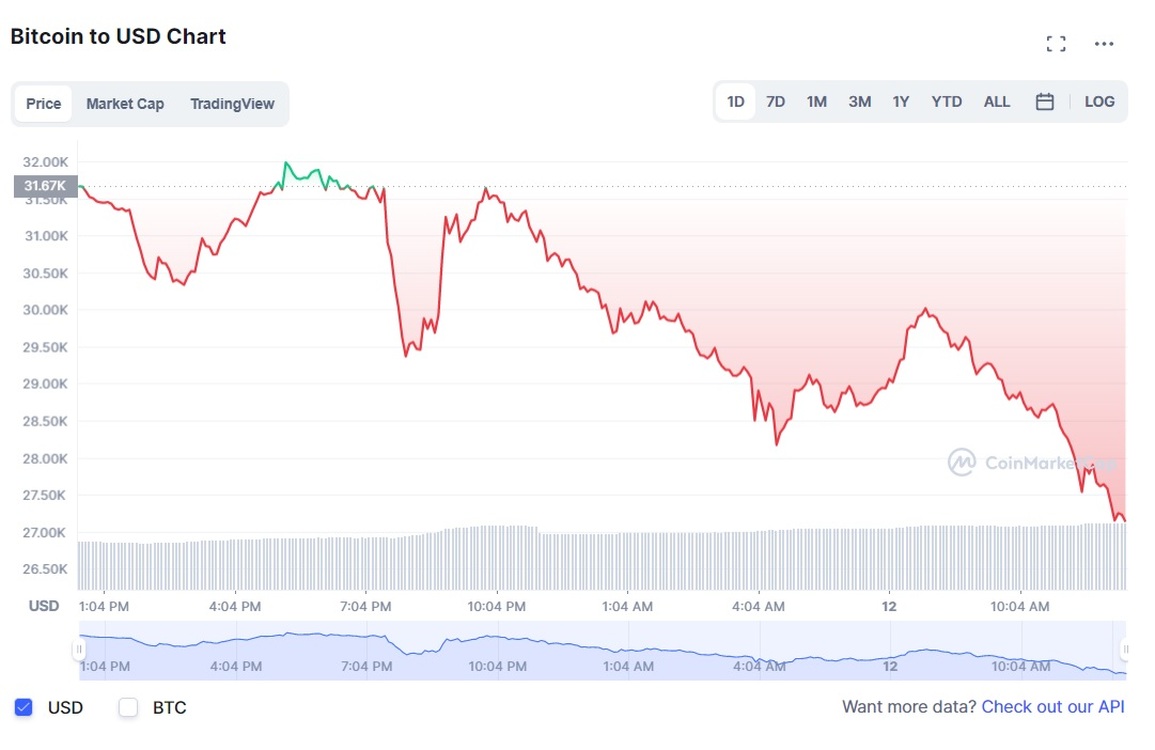The image size is (1155, 750).
Task: Click the 27.00K axis label
Action: (x=44, y=532)
